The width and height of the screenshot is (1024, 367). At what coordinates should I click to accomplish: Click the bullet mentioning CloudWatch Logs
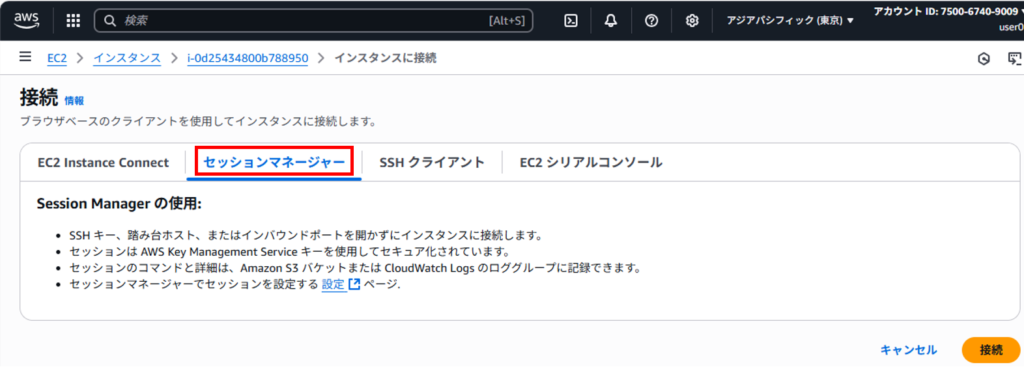[x=355, y=268]
